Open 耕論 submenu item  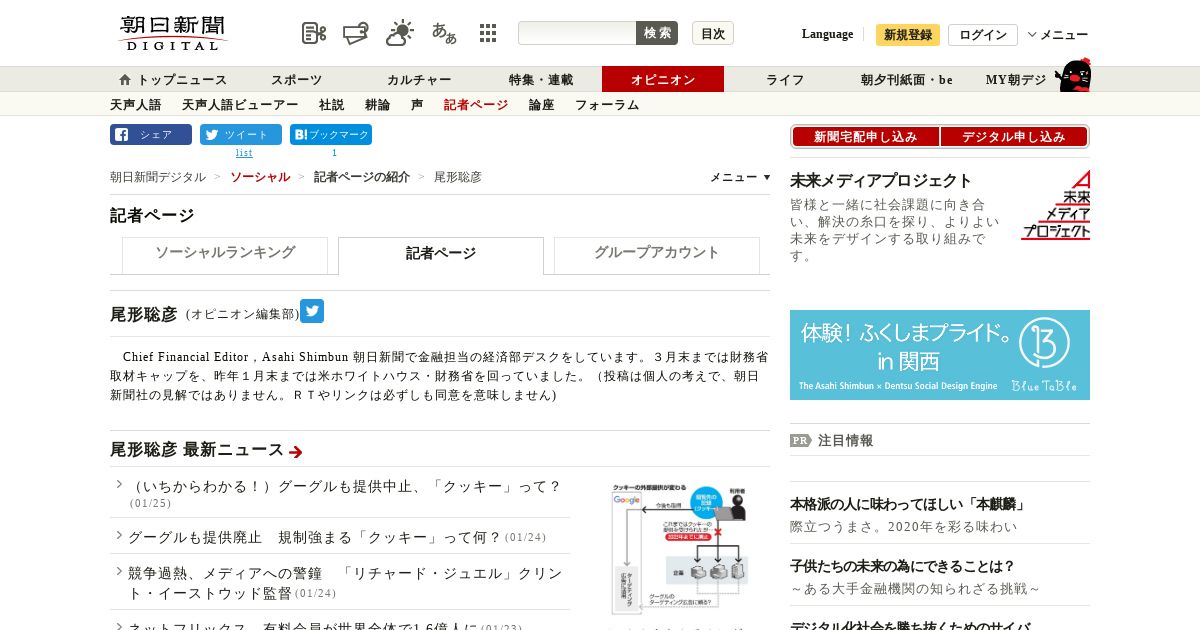[377, 105]
